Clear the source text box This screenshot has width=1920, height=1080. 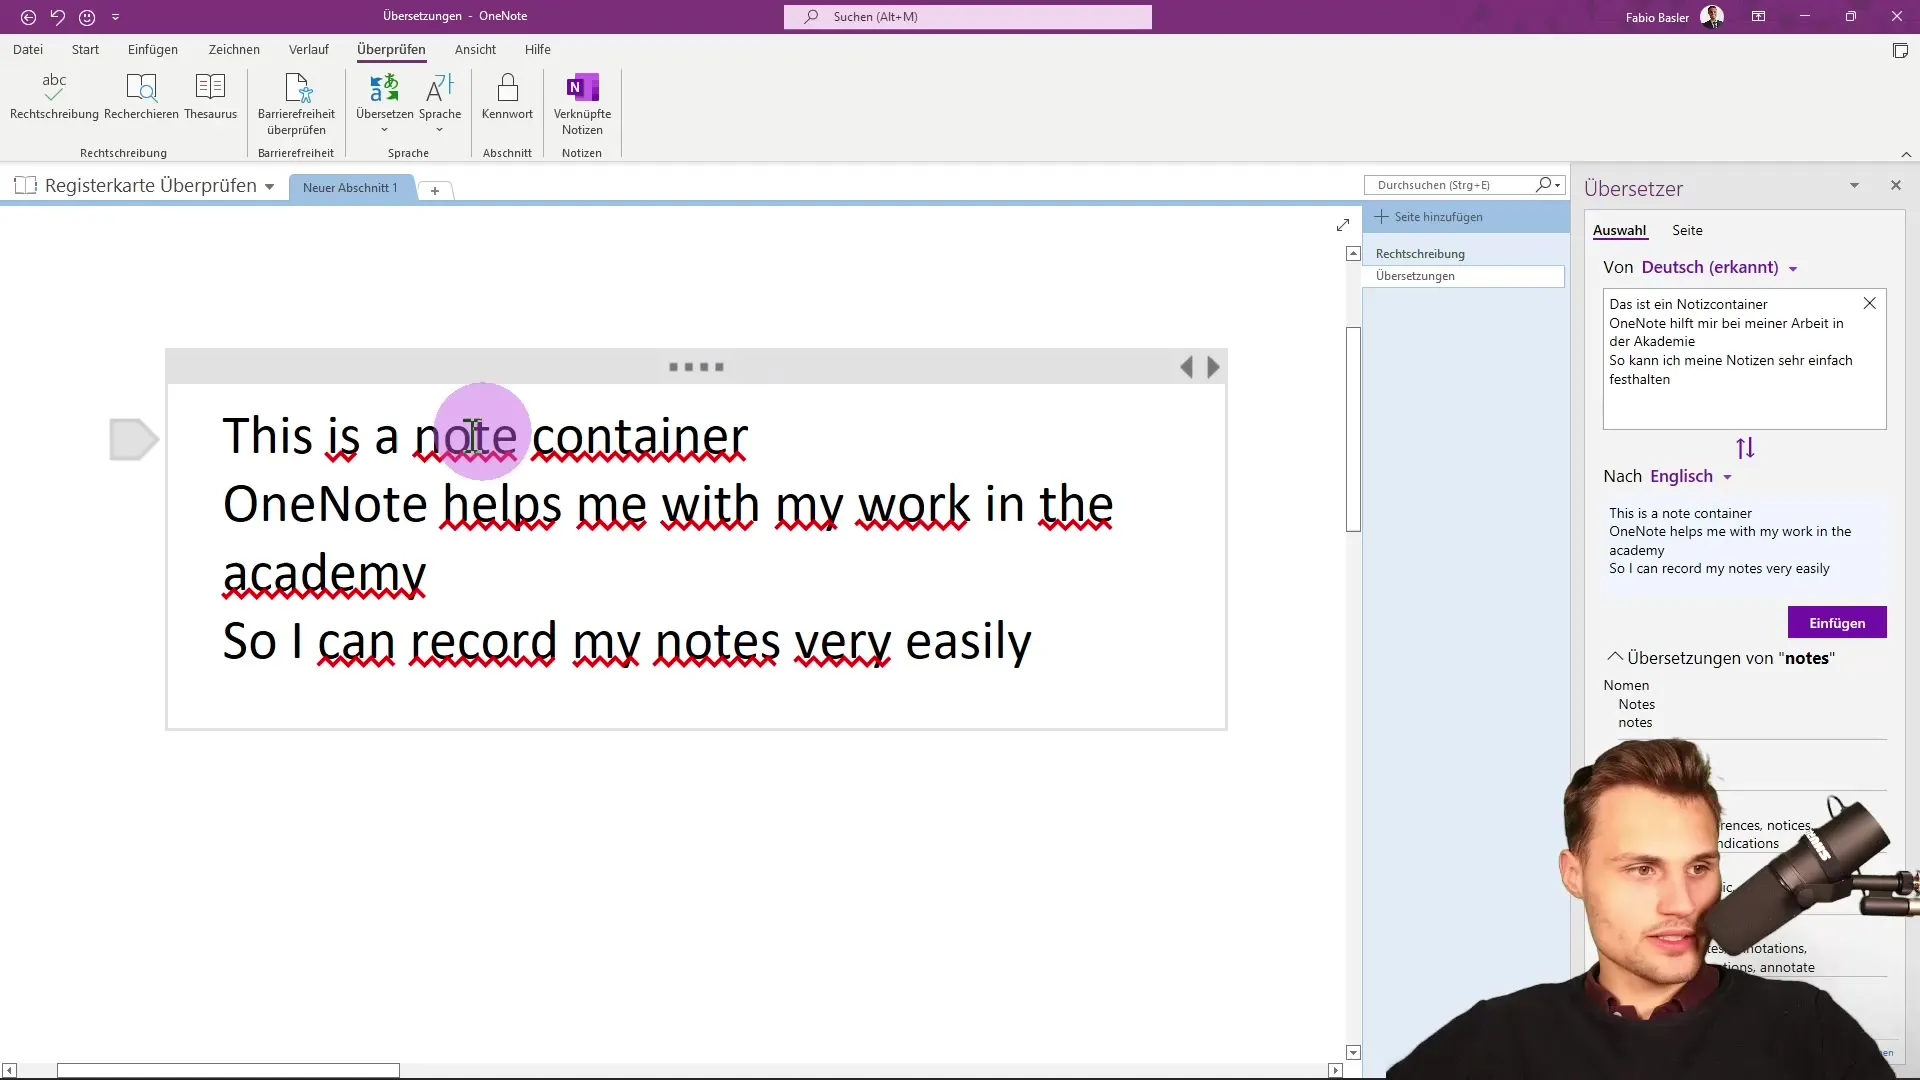click(x=1869, y=304)
